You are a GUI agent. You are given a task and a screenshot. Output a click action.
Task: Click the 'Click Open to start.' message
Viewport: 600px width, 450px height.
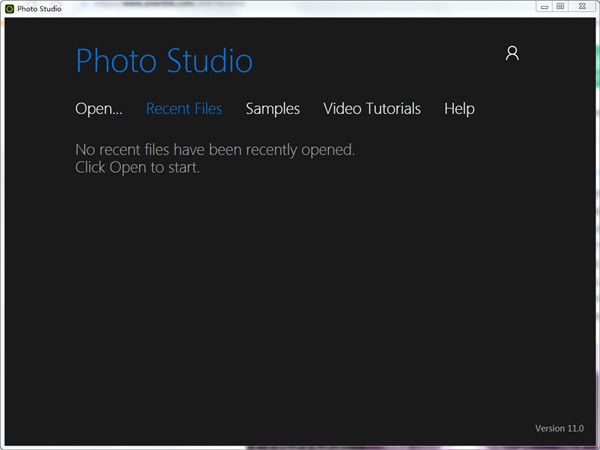pyautogui.click(x=137, y=168)
